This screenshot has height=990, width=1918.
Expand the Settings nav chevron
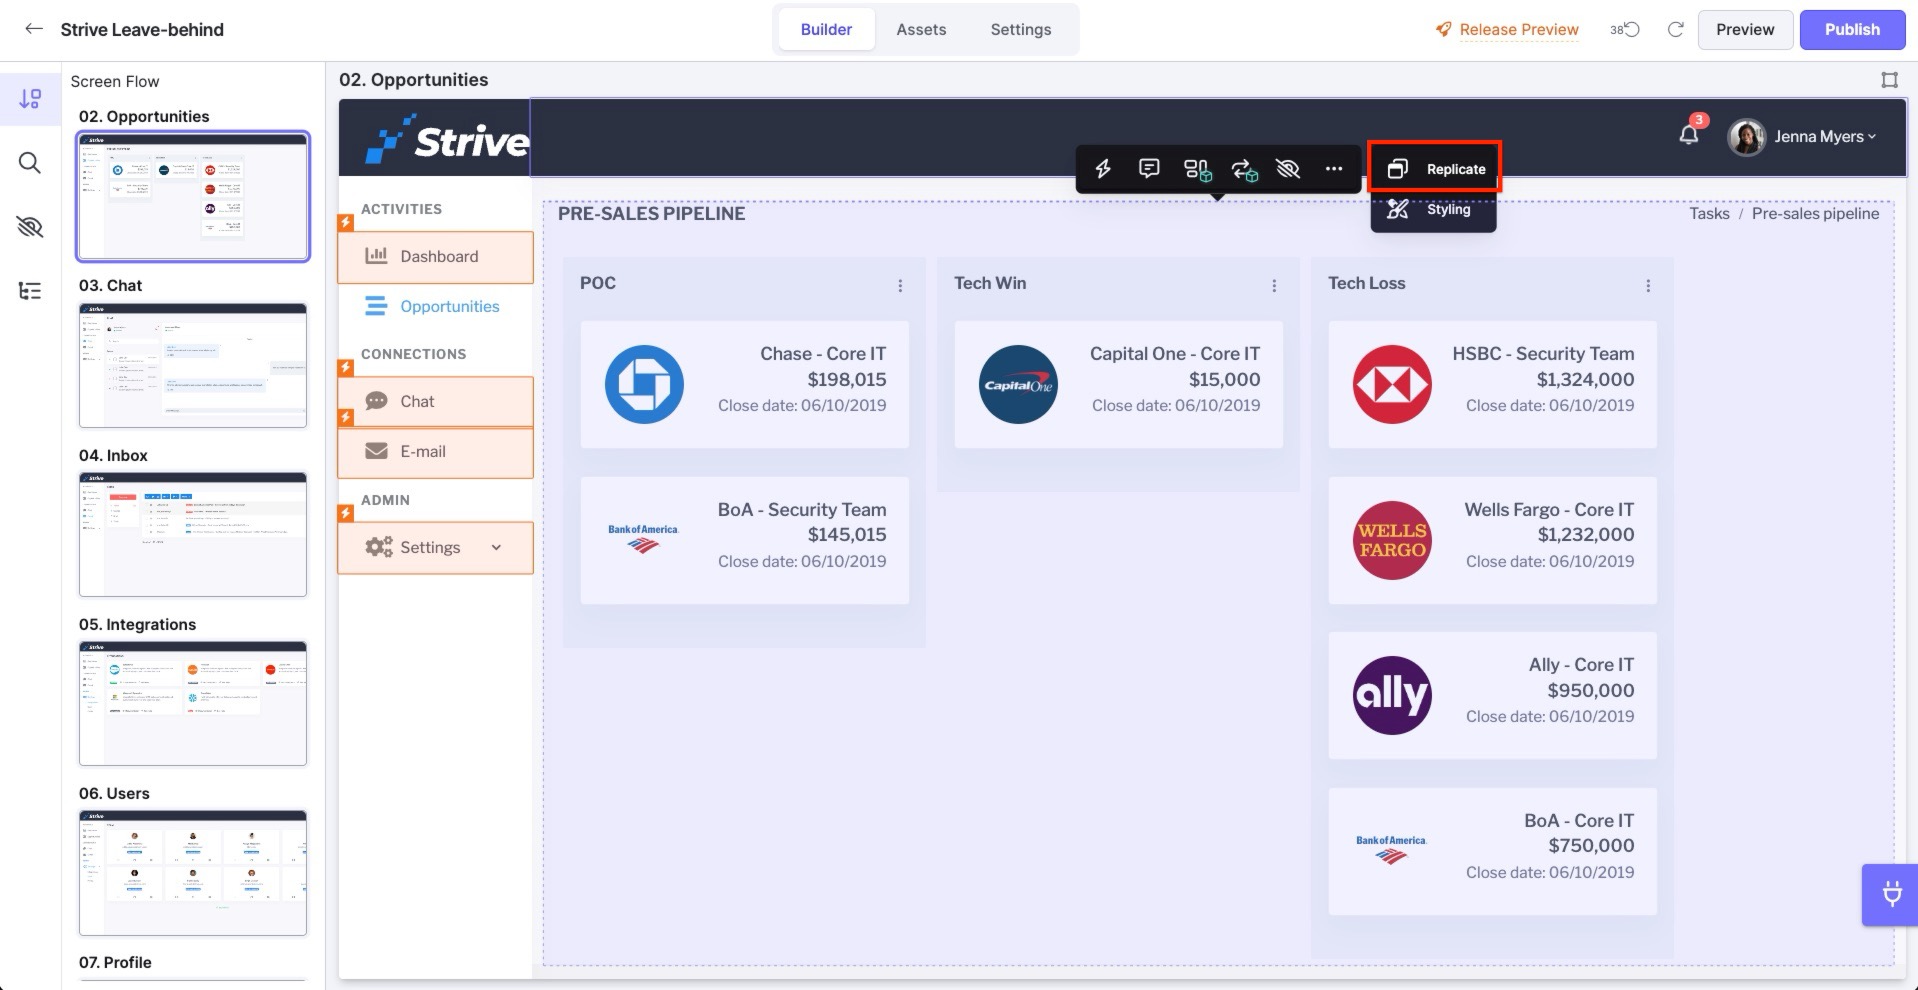click(496, 548)
